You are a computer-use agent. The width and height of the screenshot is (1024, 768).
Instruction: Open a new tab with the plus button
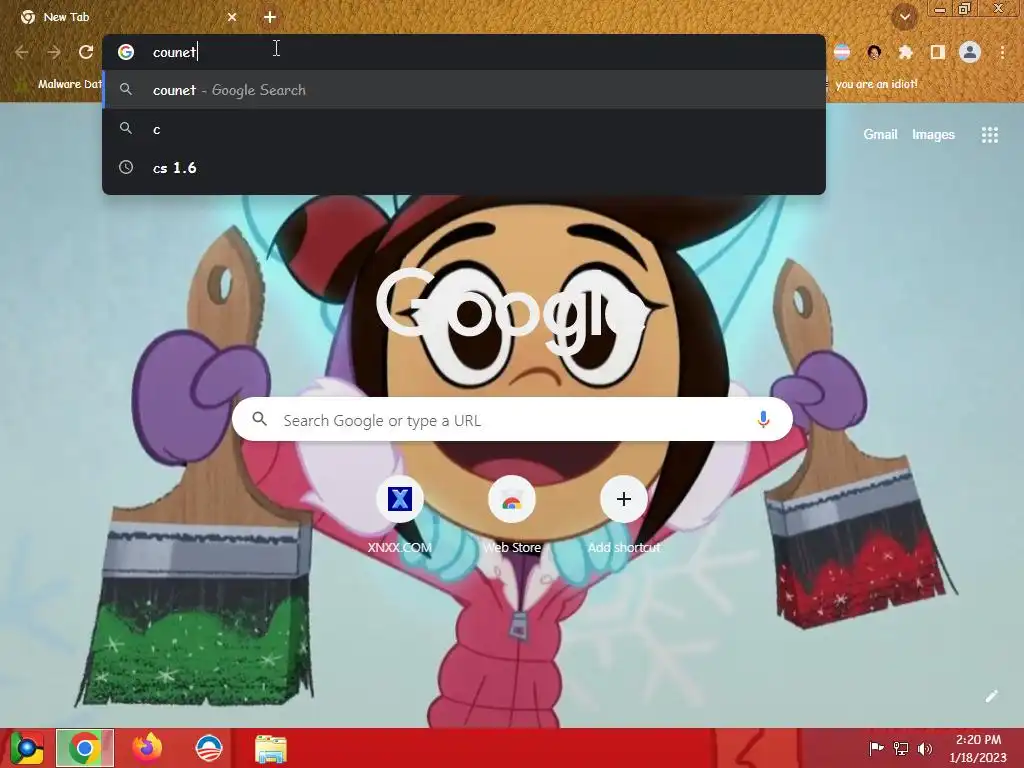pyautogui.click(x=270, y=17)
